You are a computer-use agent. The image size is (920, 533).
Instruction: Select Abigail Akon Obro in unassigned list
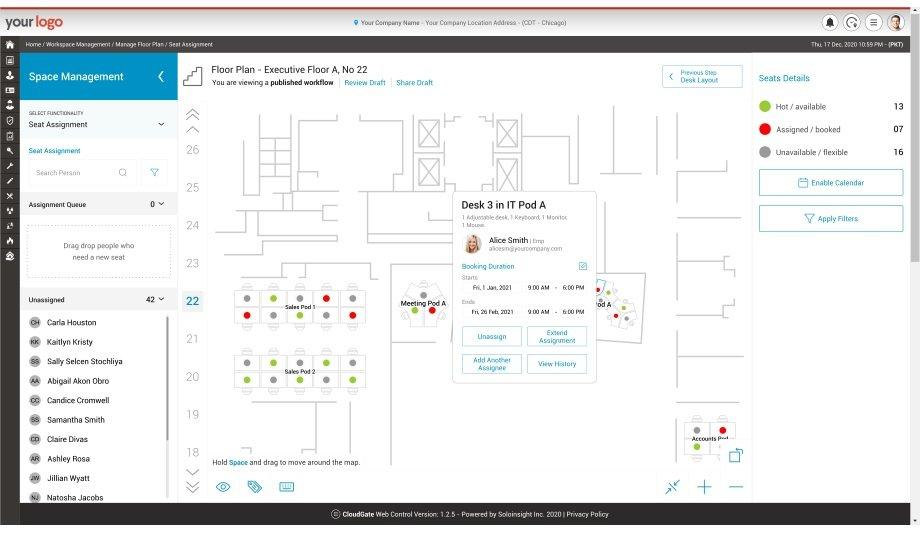[77, 380]
